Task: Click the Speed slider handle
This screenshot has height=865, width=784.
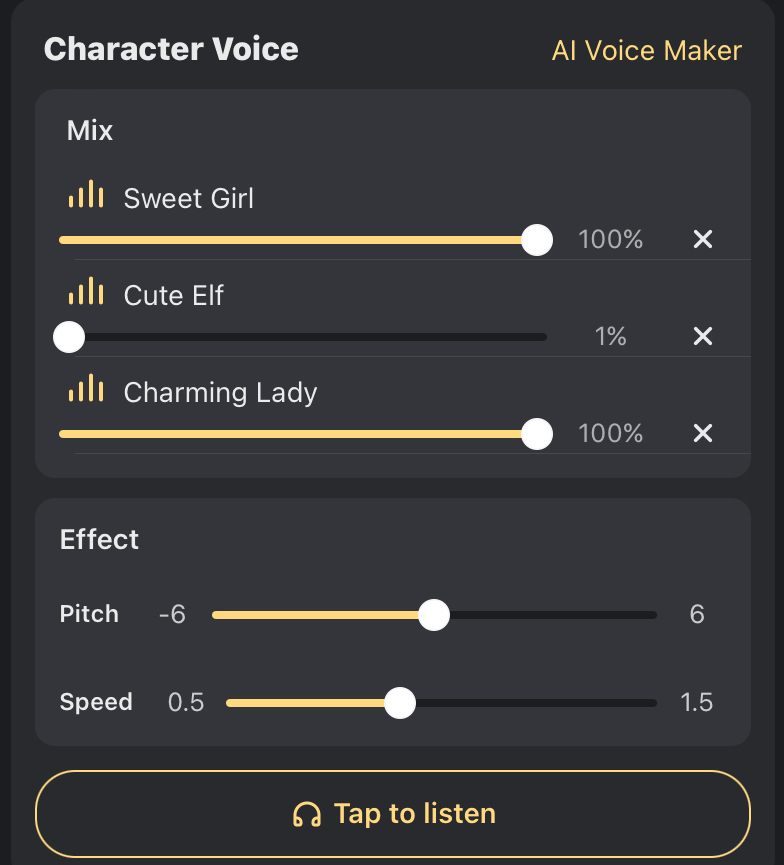Action: click(400, 703)
